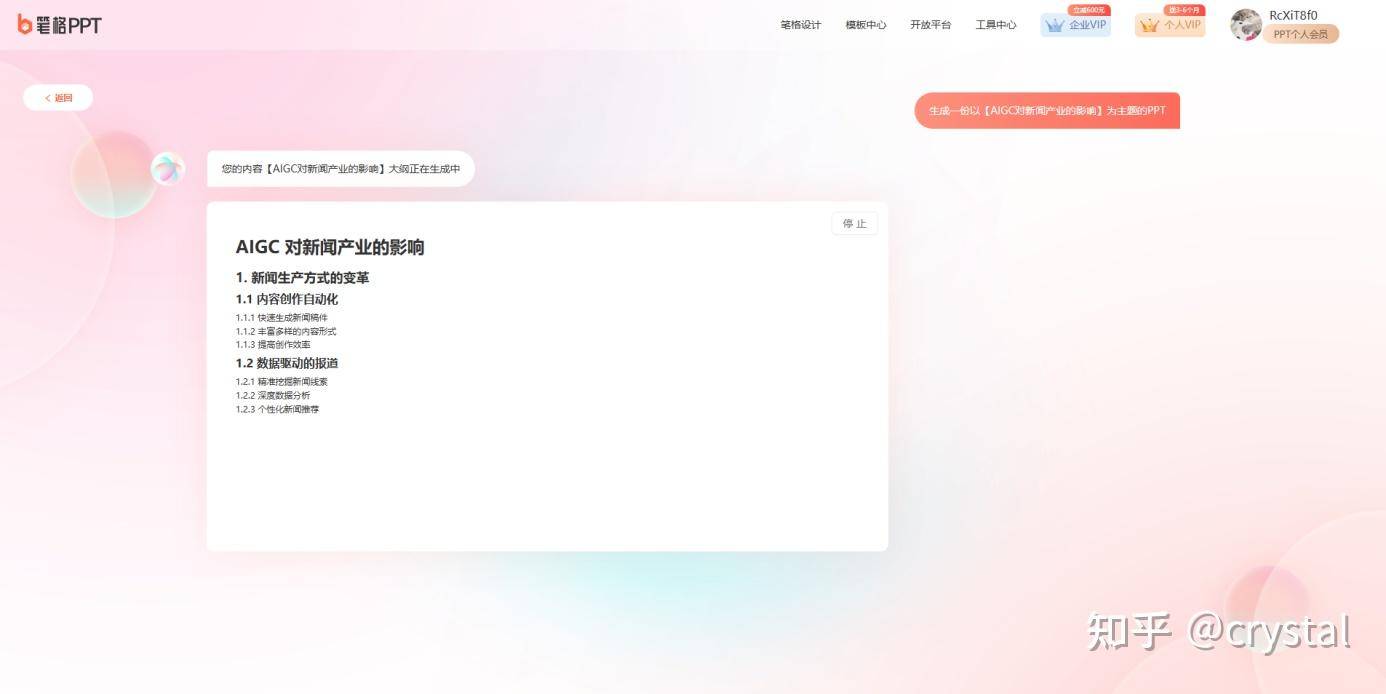Click the 立减600元 promo tag
Image resolution: width=1386 pixels, height=694 pixels.
[x=1089, y=10]
